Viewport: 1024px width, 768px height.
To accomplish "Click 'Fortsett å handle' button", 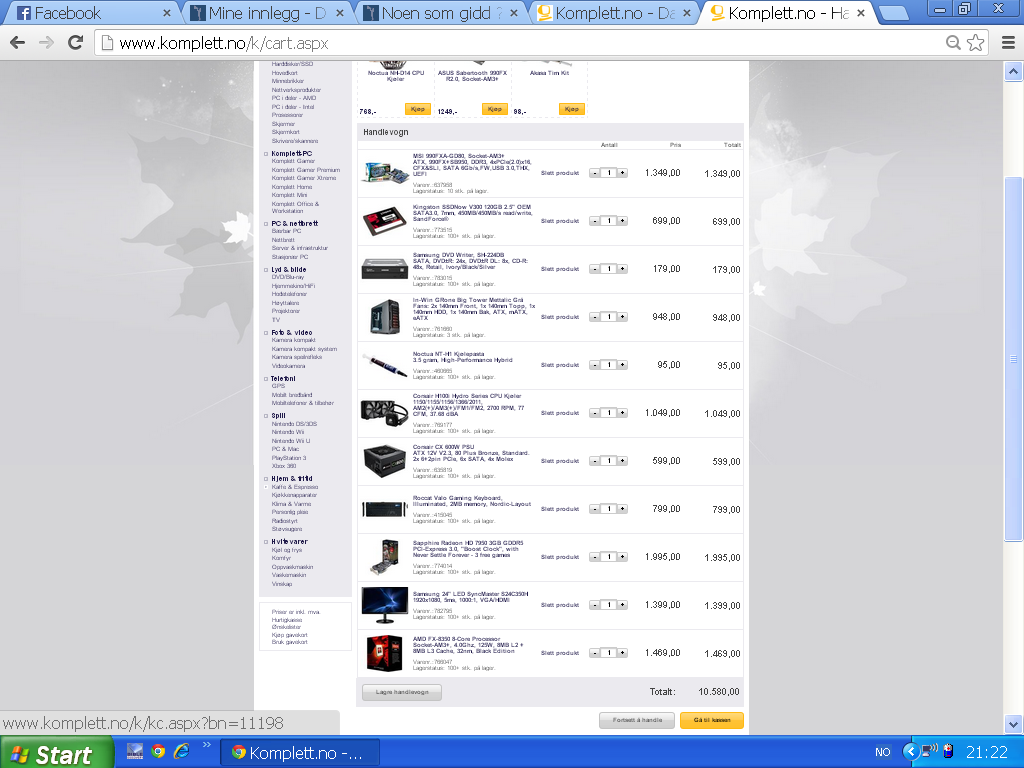I will click(x=637, y=720).
